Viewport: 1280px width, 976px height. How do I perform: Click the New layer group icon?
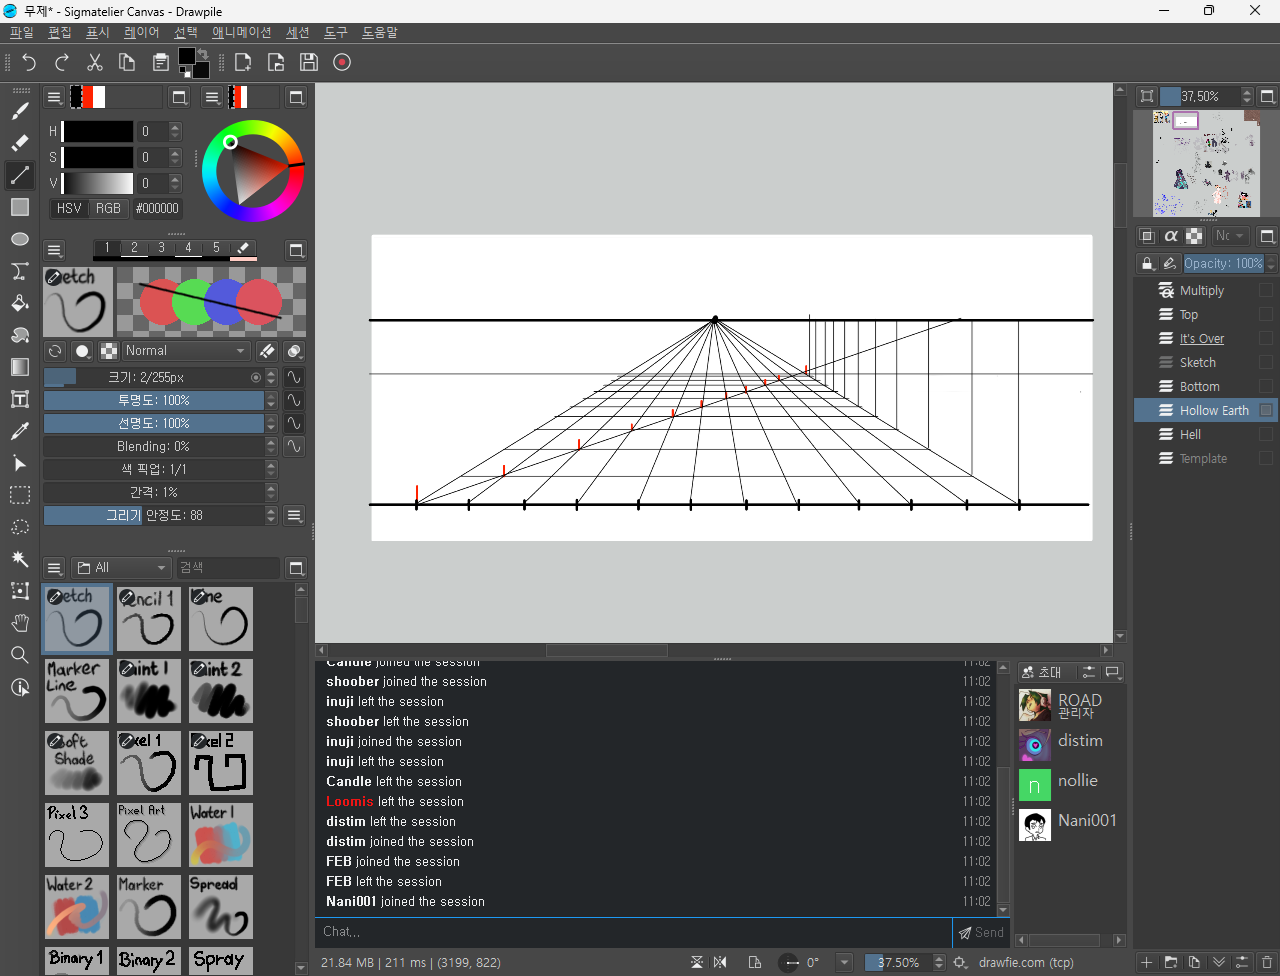(x=1171, y=962)
